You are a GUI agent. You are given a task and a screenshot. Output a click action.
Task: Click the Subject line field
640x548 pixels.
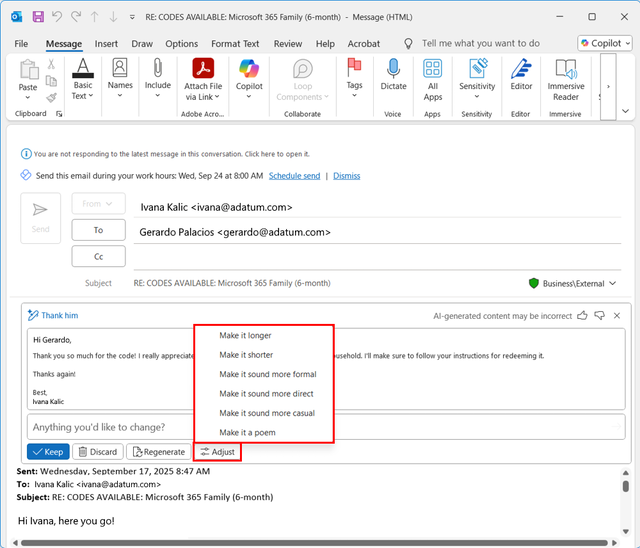[232, 283]
